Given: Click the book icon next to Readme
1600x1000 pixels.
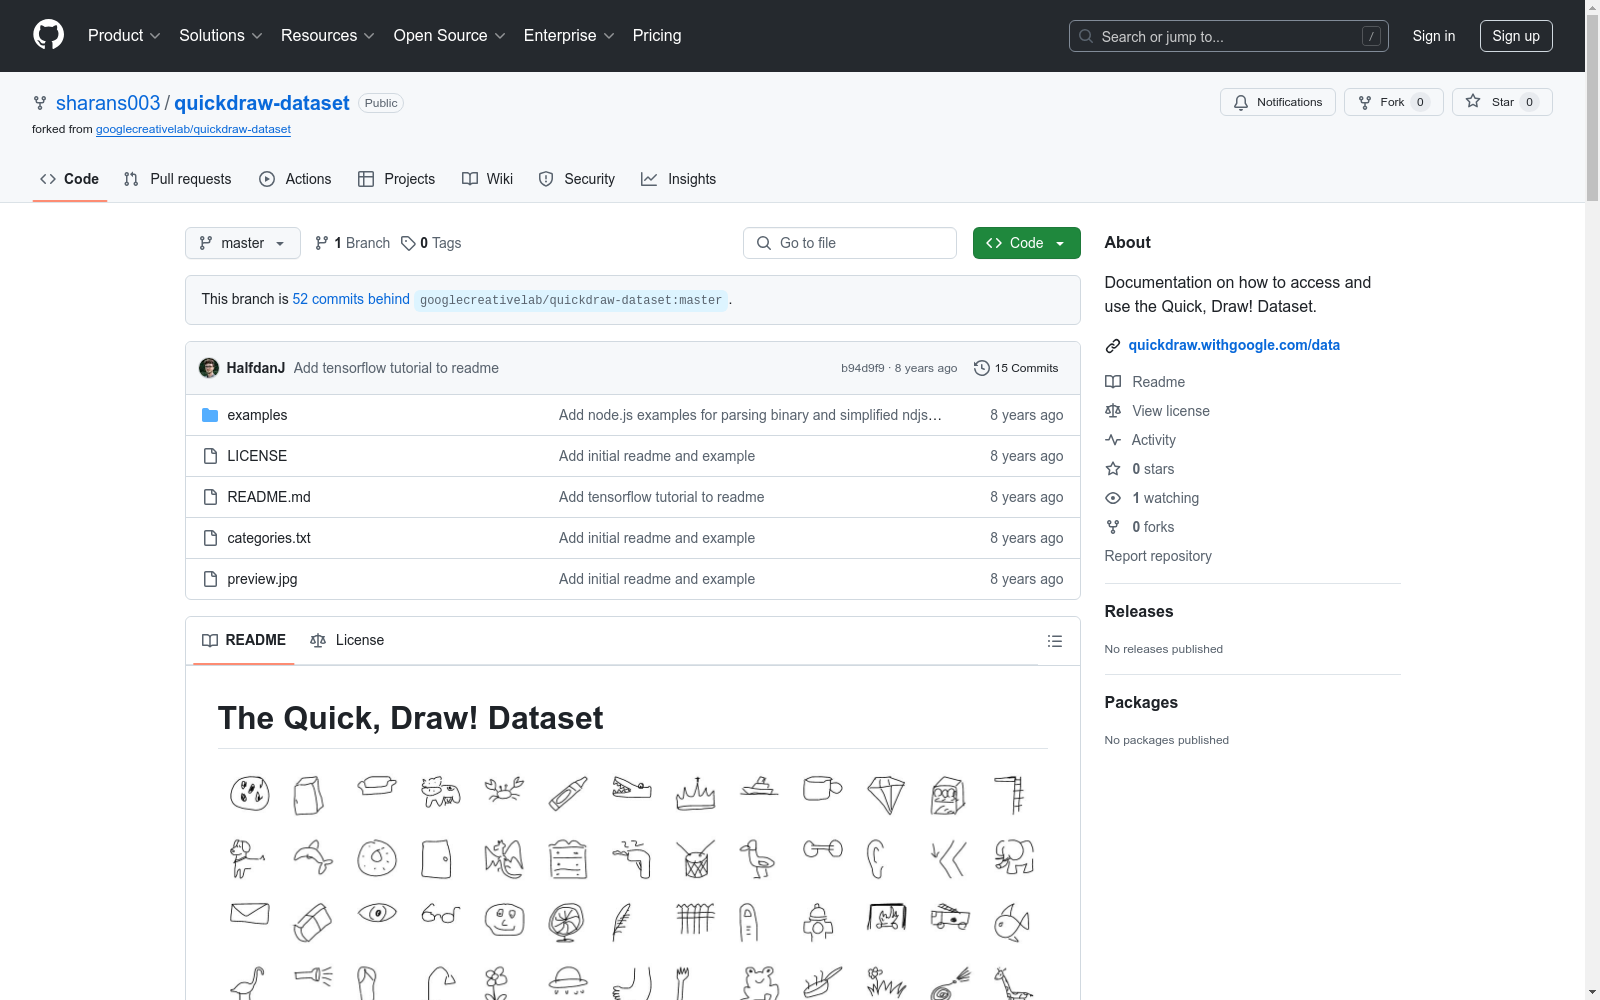Looking at the screenshot, I should (1113, 382).
